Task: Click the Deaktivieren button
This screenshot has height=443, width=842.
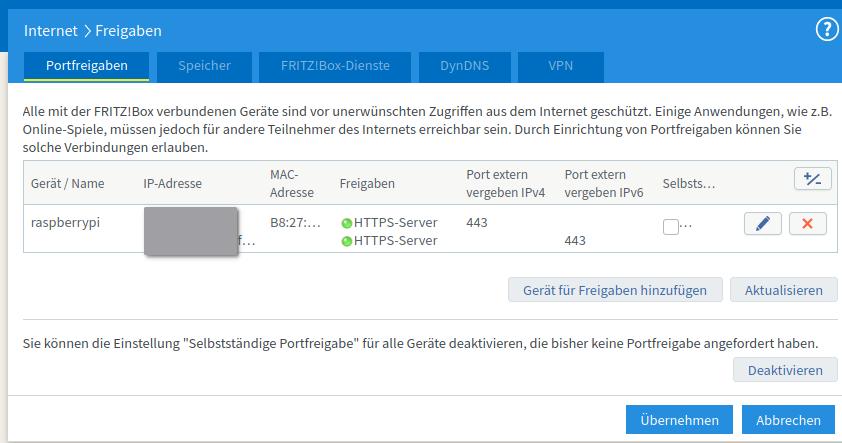Action: (x=784, y=370)
